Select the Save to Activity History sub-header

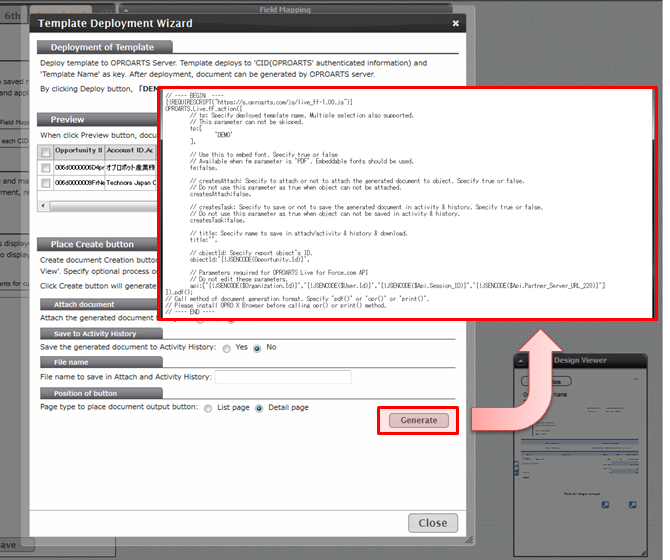101,334
